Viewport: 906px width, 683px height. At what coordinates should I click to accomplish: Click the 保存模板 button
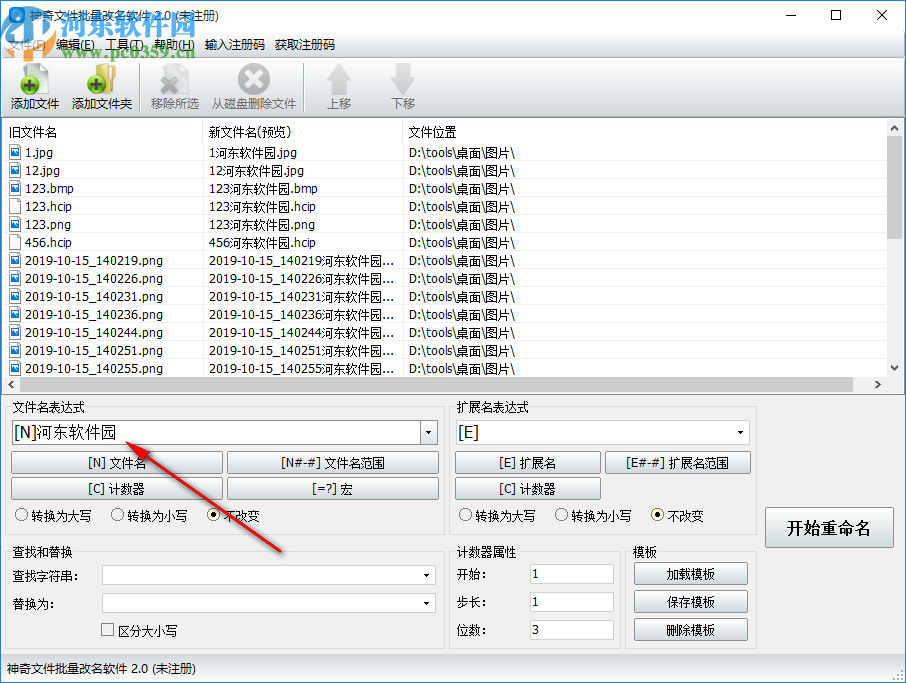[690, 602]
